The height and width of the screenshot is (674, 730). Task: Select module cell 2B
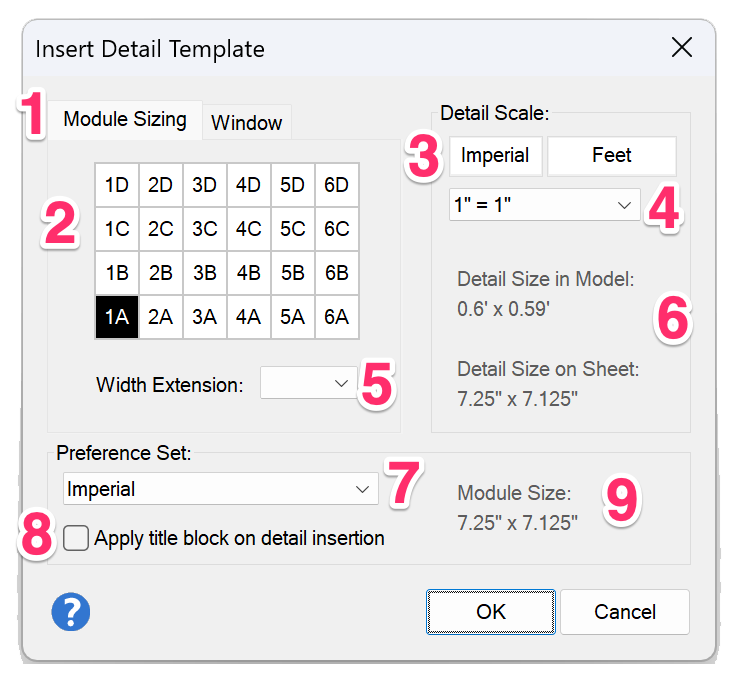coord(161,273)
